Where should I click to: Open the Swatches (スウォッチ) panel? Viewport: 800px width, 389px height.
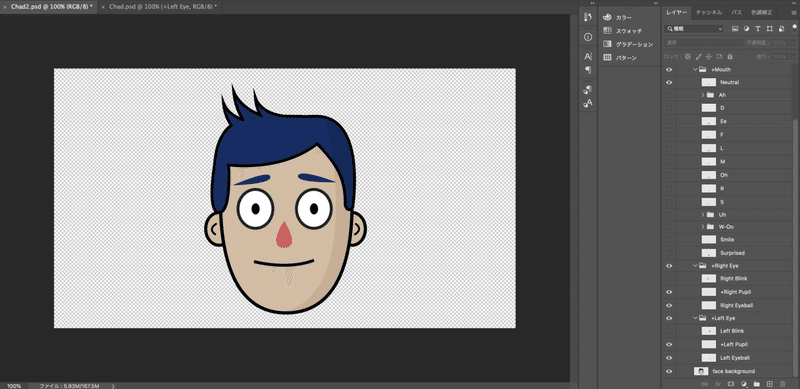(621, 31)
